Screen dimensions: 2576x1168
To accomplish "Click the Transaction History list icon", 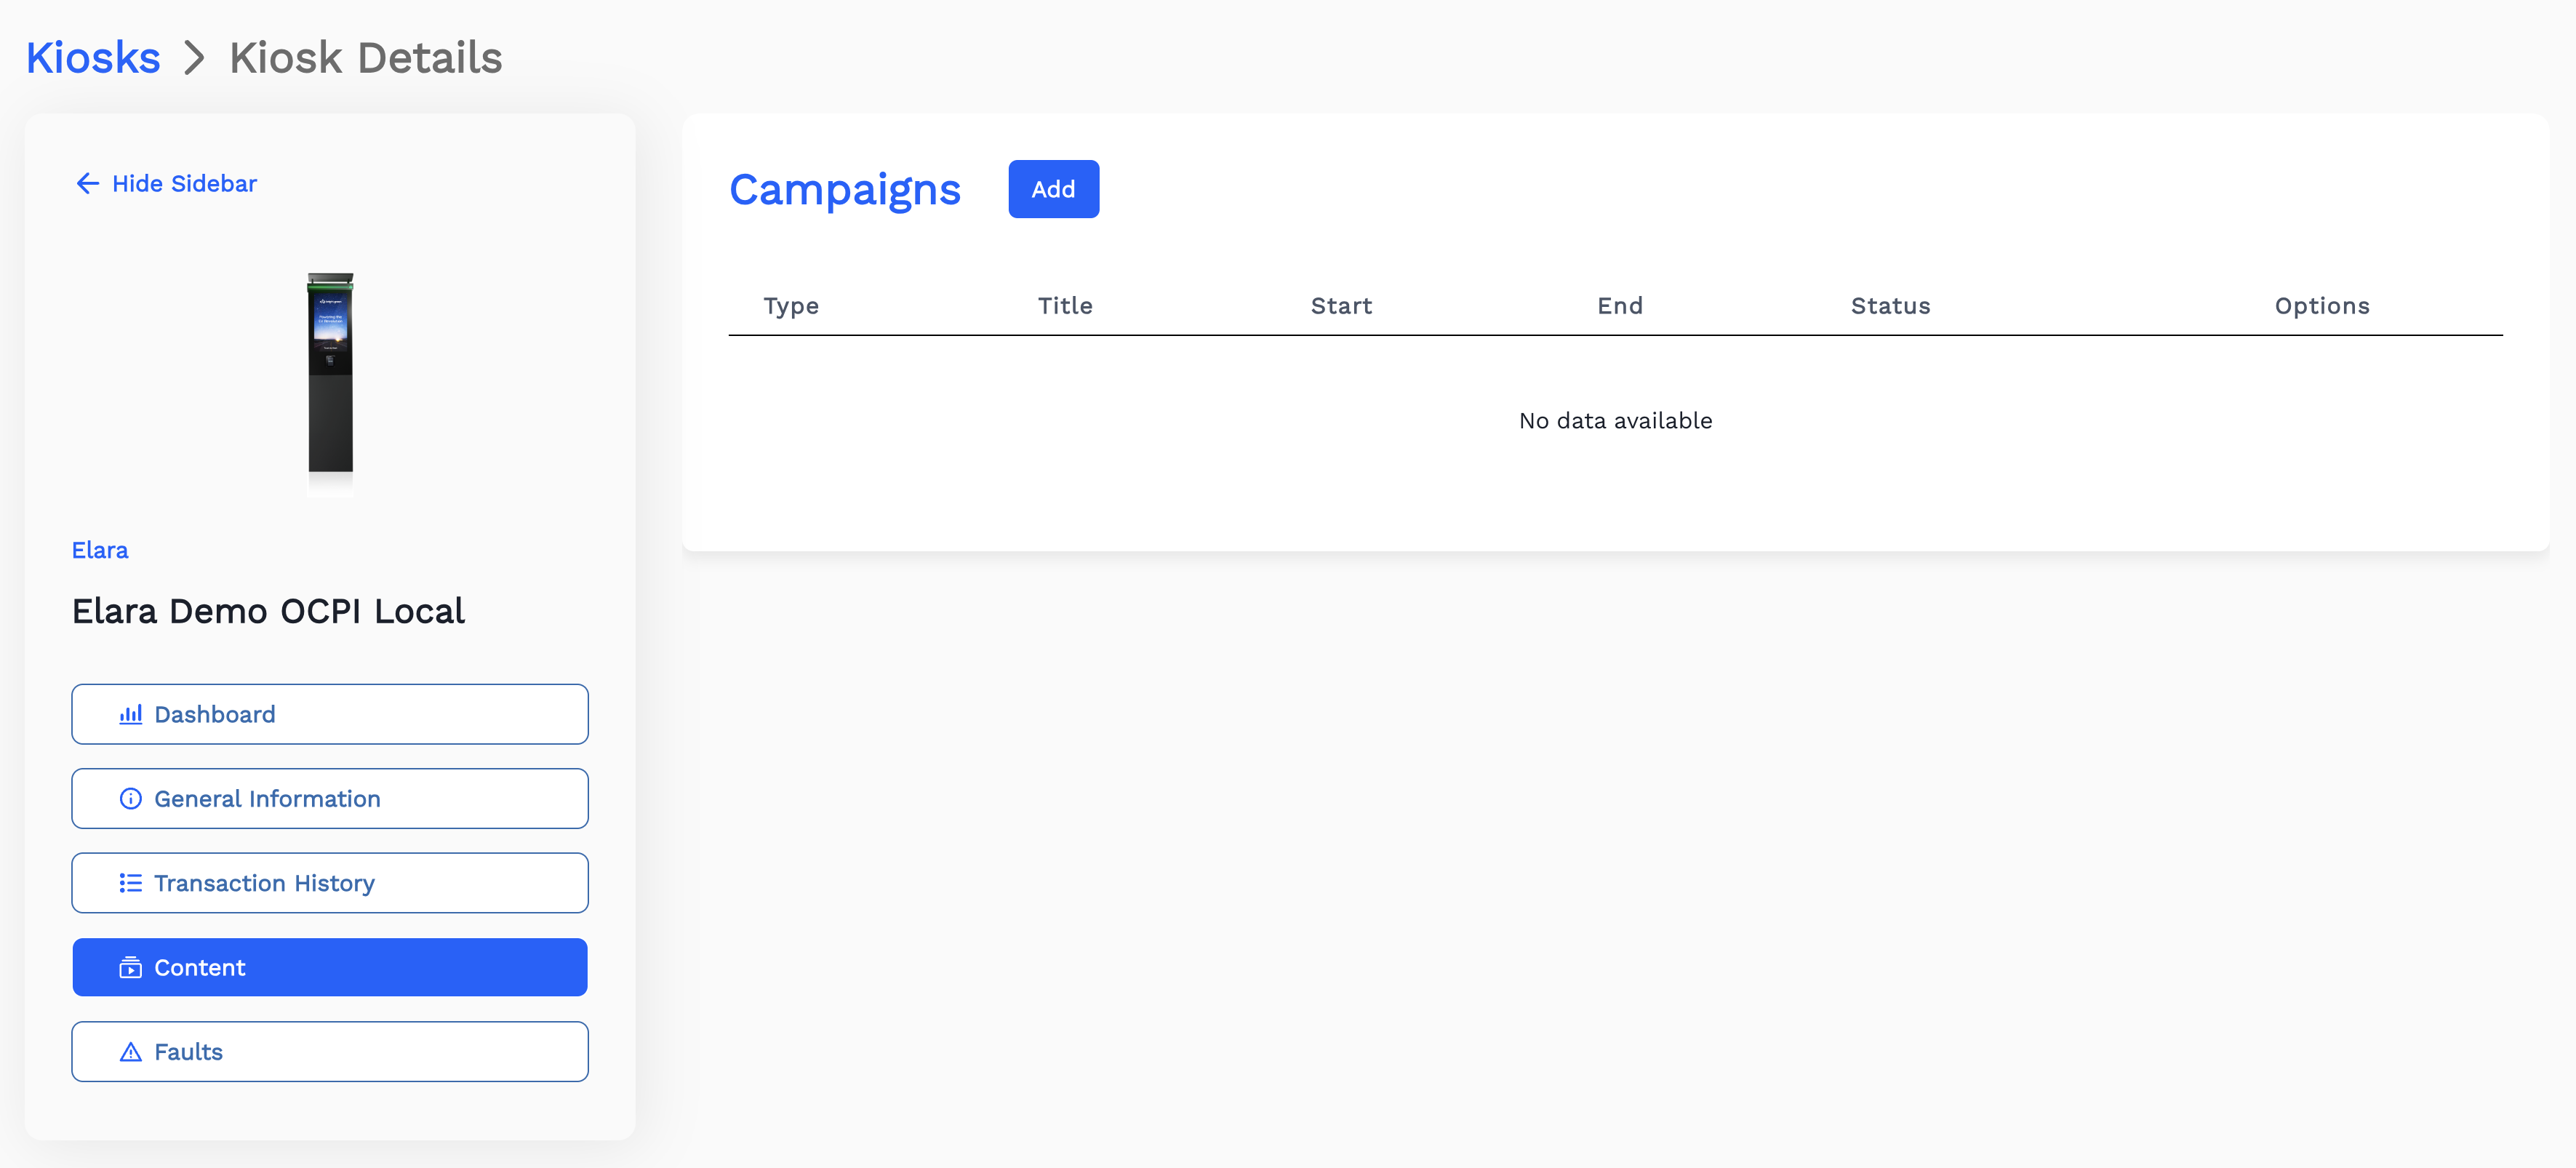I will coord(131,883).
